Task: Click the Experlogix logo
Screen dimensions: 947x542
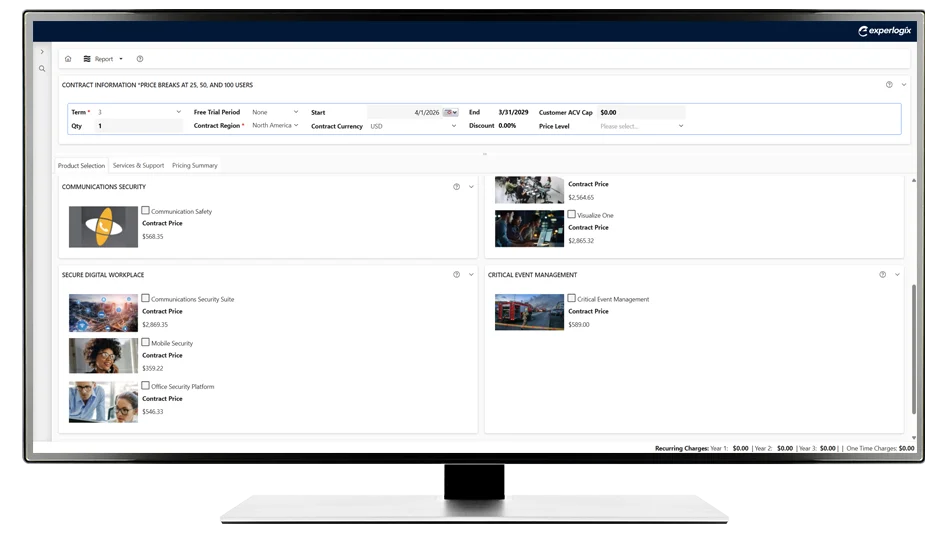Action: [884, 31]
